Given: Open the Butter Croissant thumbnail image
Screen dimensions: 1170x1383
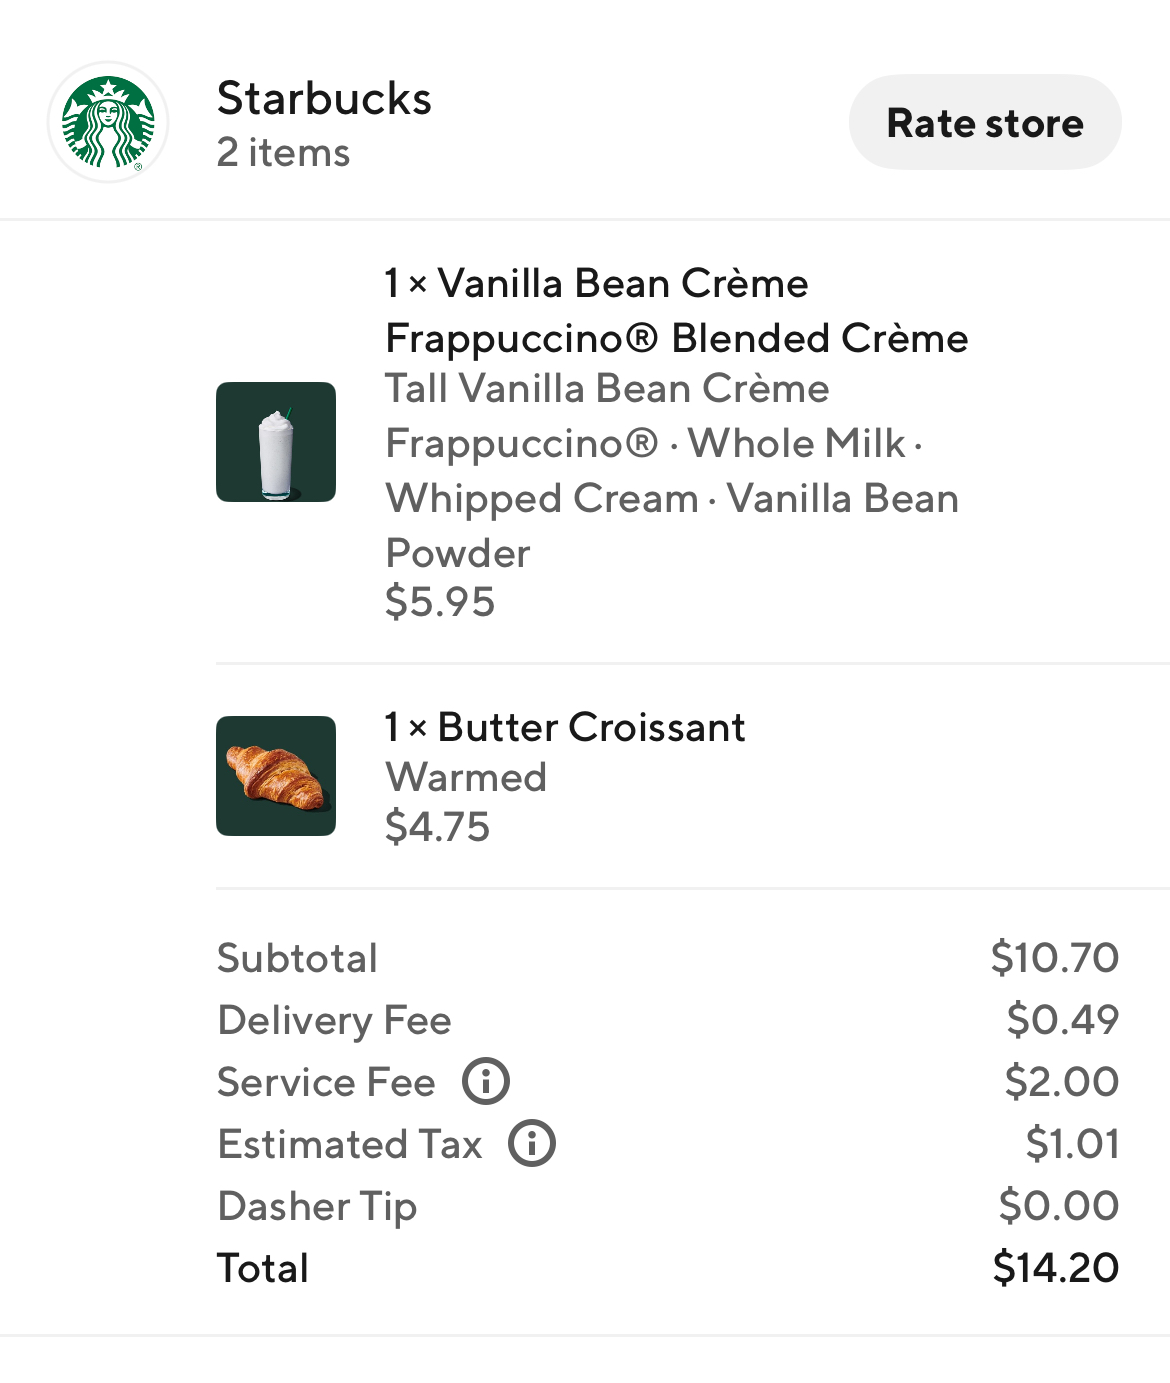Looking at the screenshot, I should [276, 776].
